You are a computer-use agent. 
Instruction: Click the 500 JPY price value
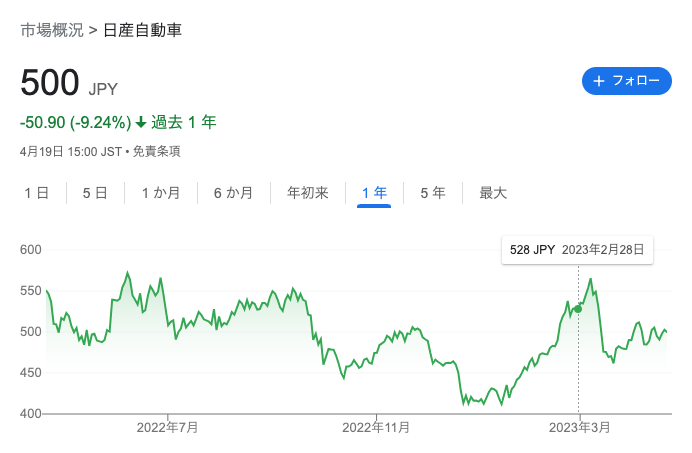69,83
